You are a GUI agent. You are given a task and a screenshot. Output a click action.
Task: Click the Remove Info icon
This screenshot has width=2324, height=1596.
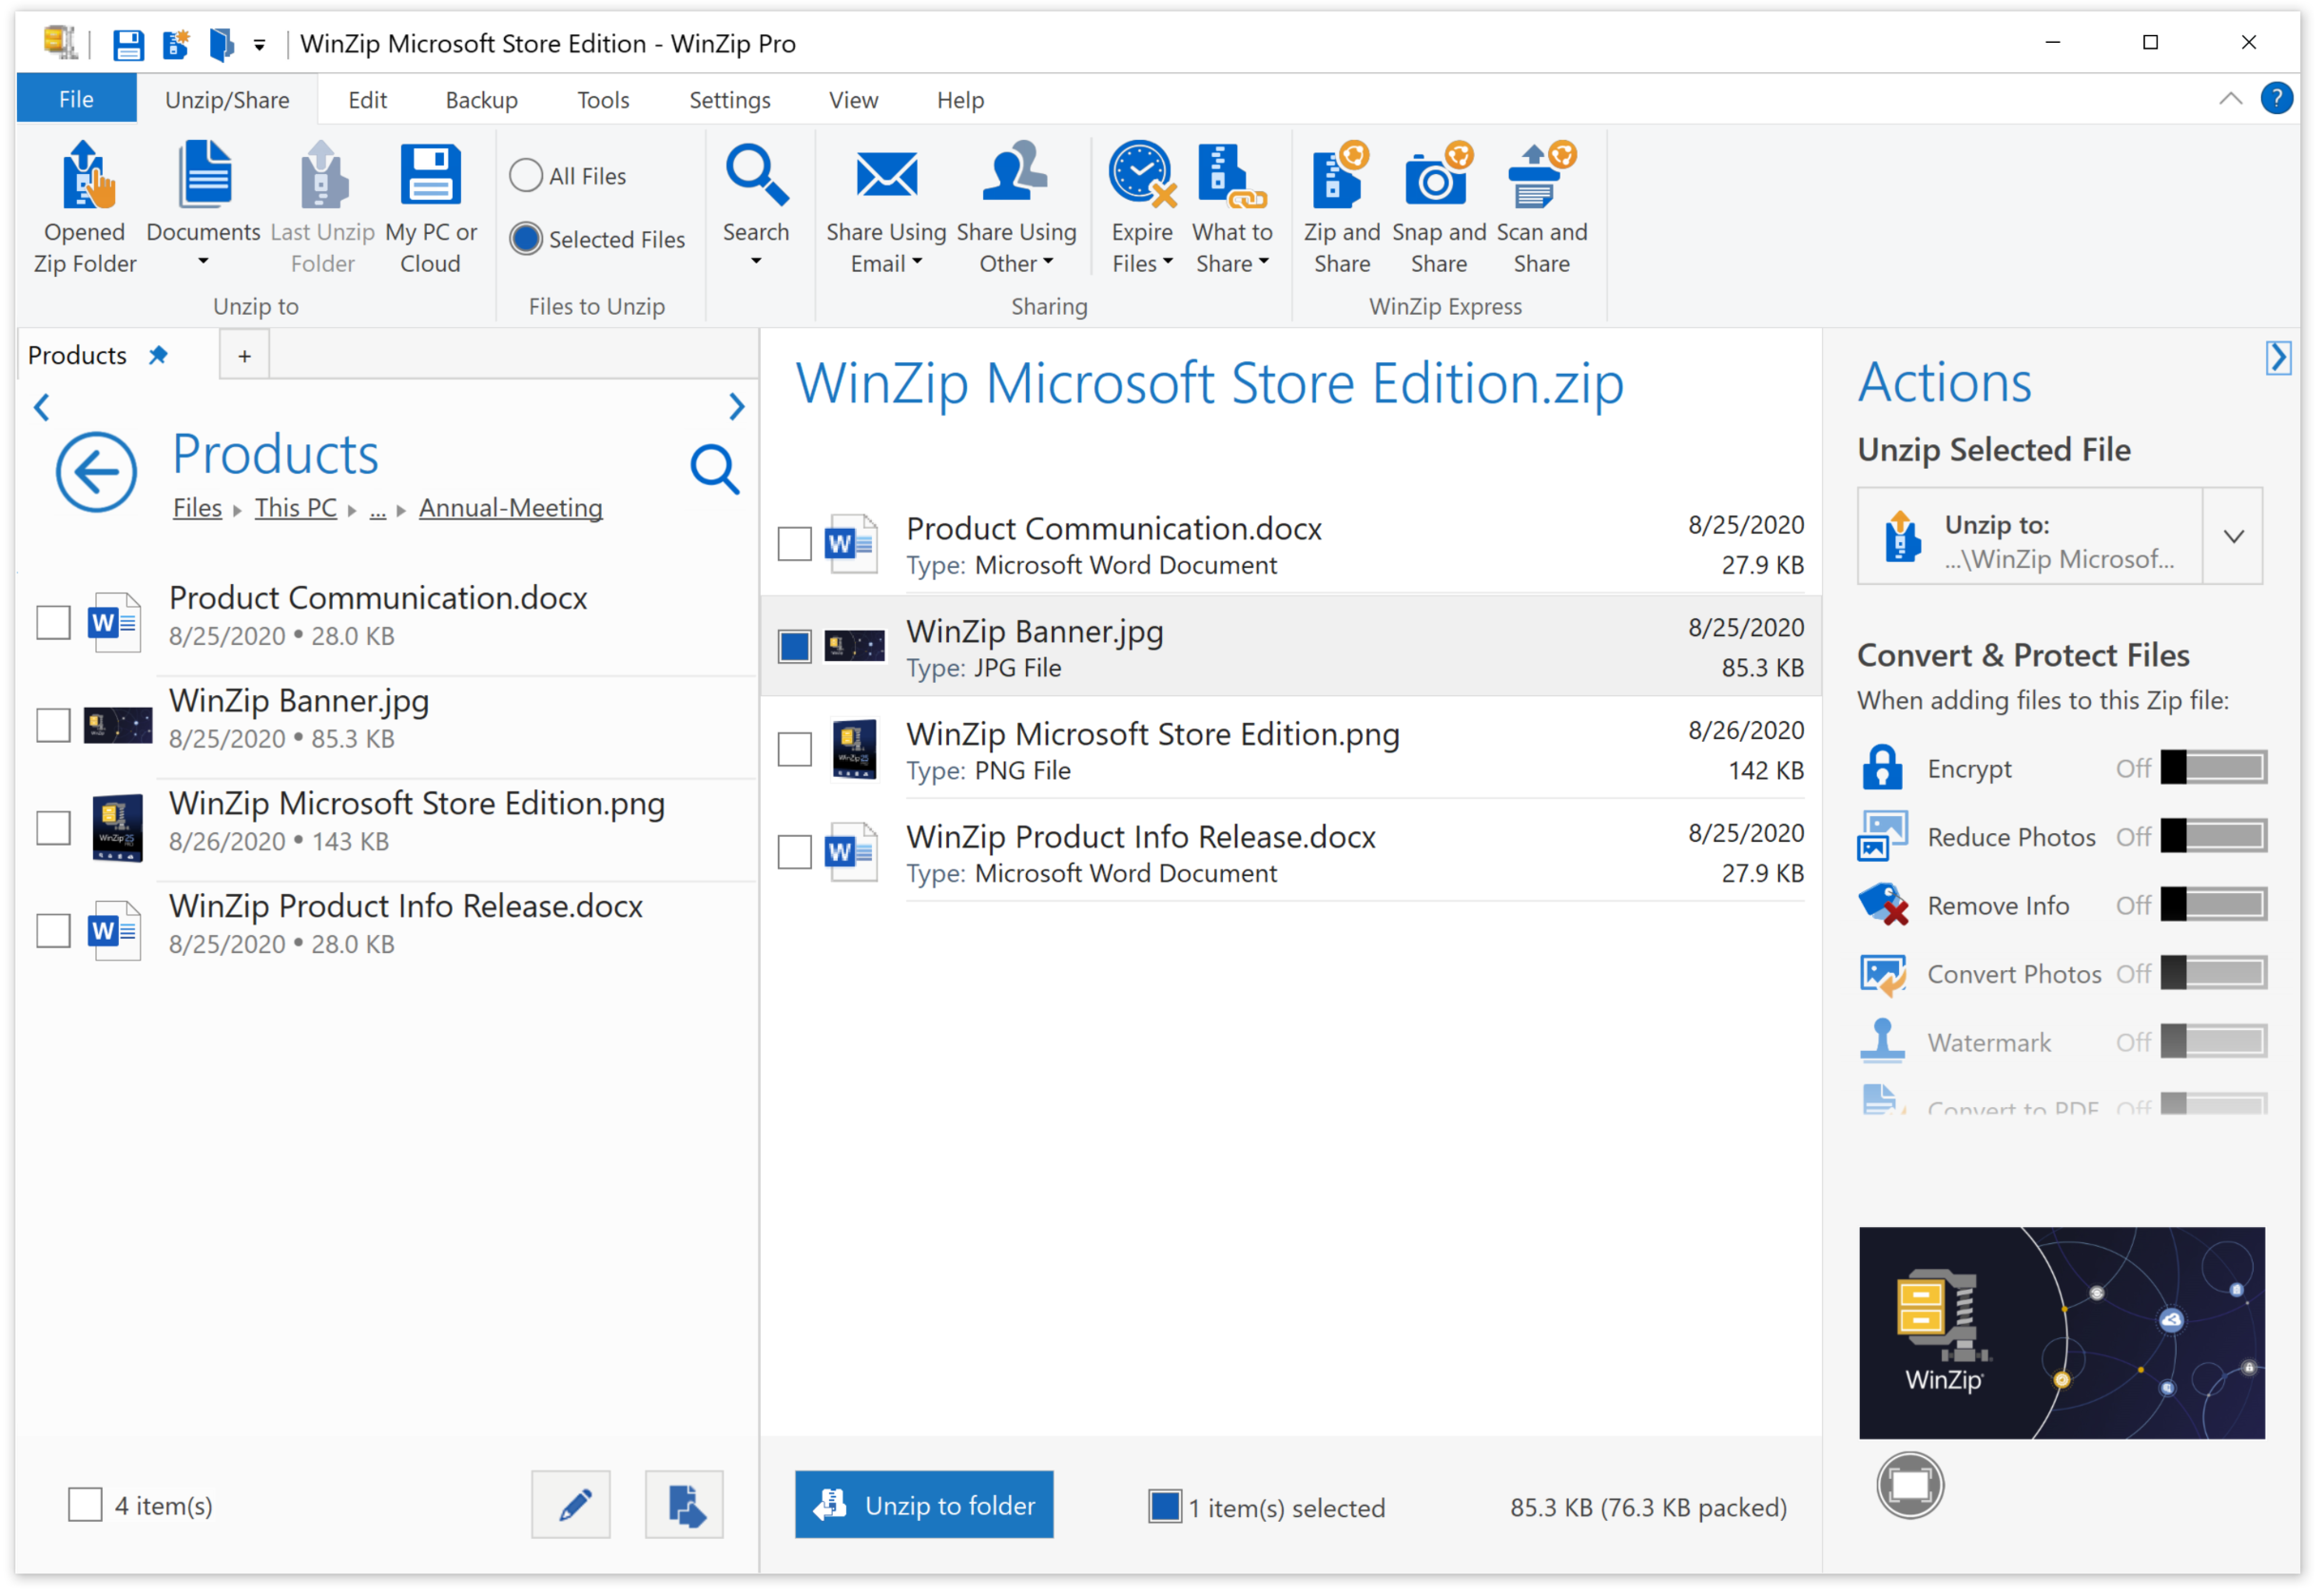coord(1883,904)
